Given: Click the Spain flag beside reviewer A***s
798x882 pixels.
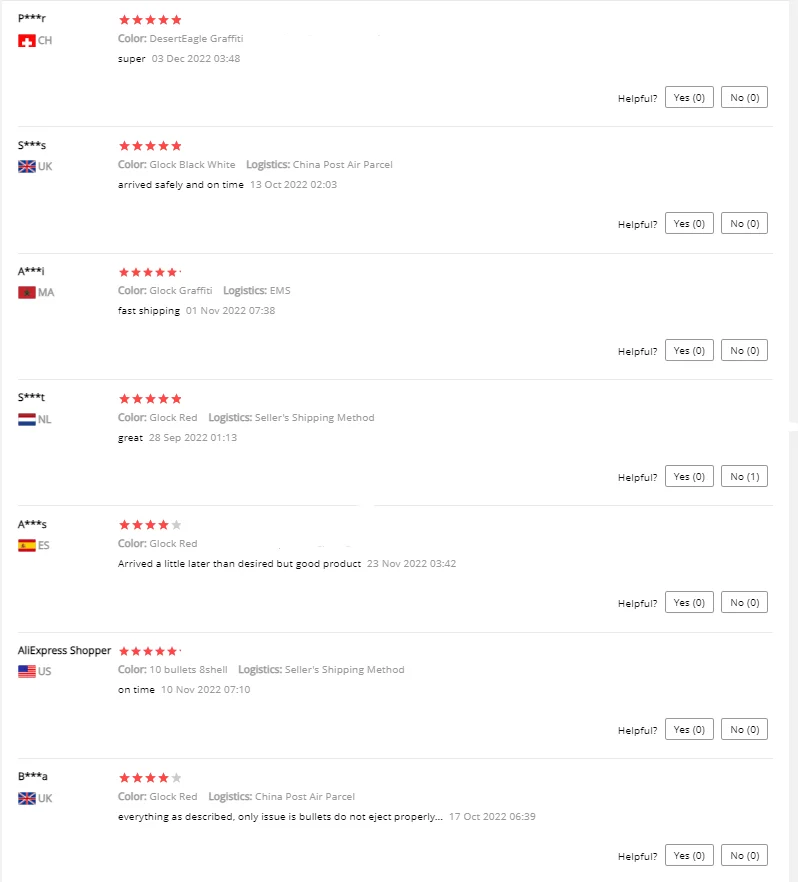Looking at the screenshot, I should tap(27, 546).
